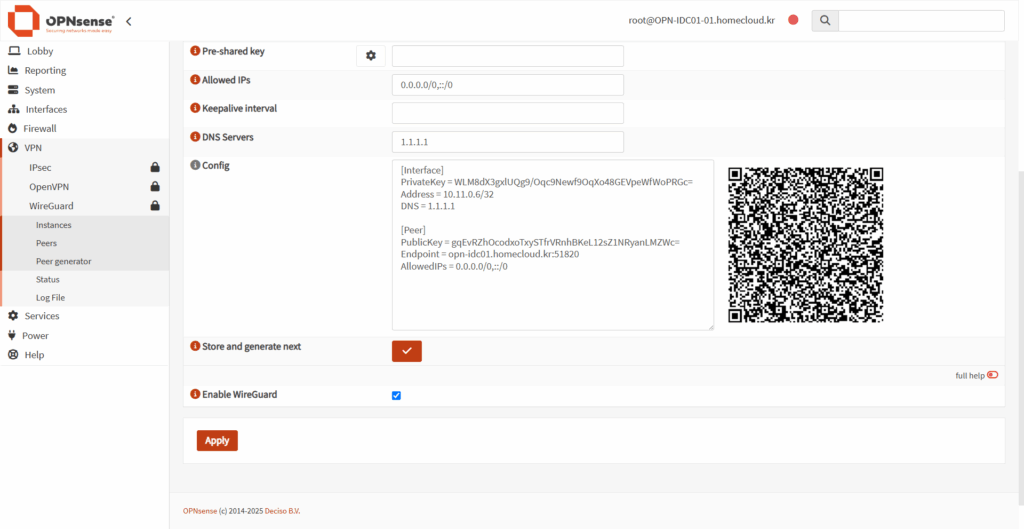Click into the Keepalive interval field

(x=508, y=113)
